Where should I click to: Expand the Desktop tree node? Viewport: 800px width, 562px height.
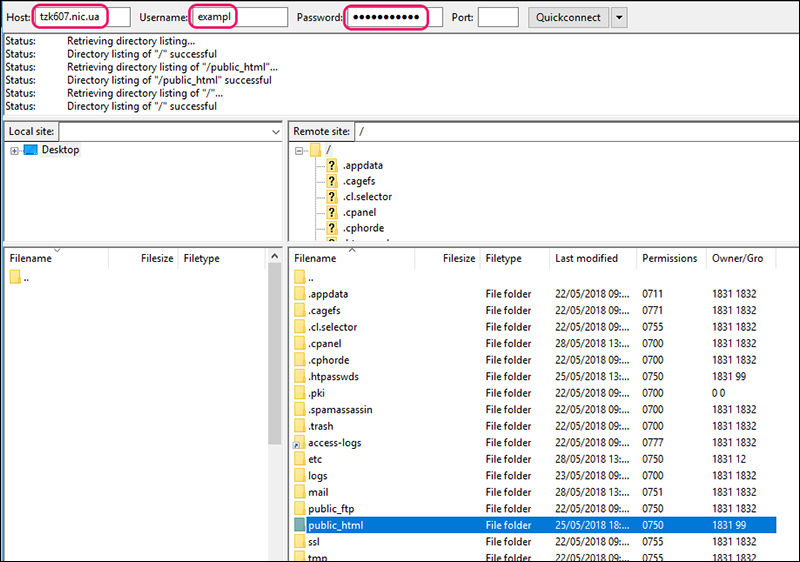14,151
